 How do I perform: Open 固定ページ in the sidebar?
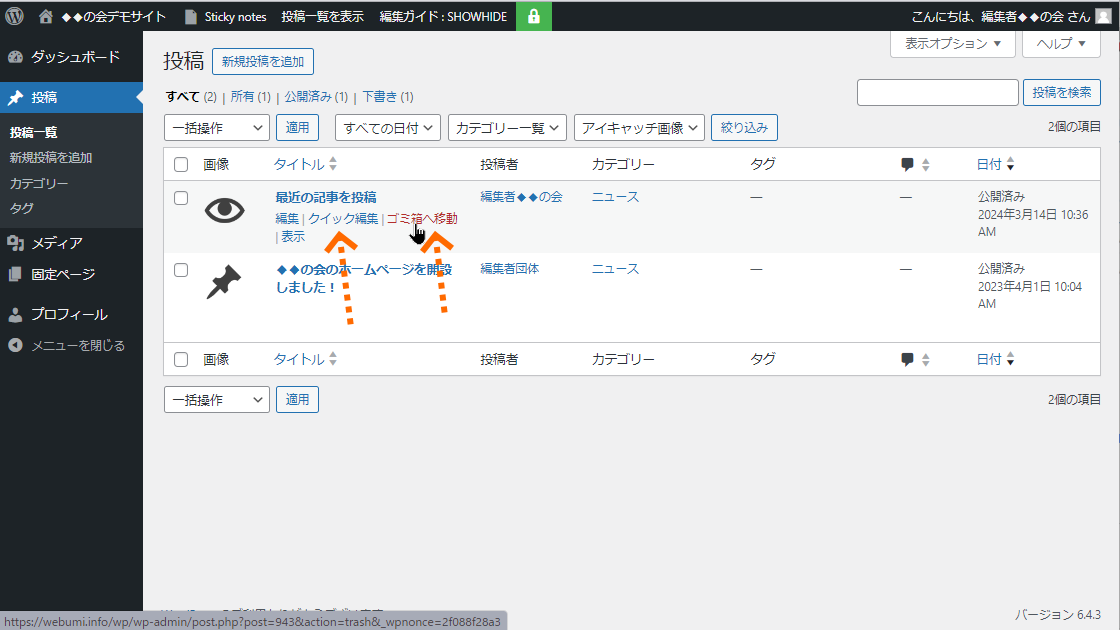tap(62, 274)
